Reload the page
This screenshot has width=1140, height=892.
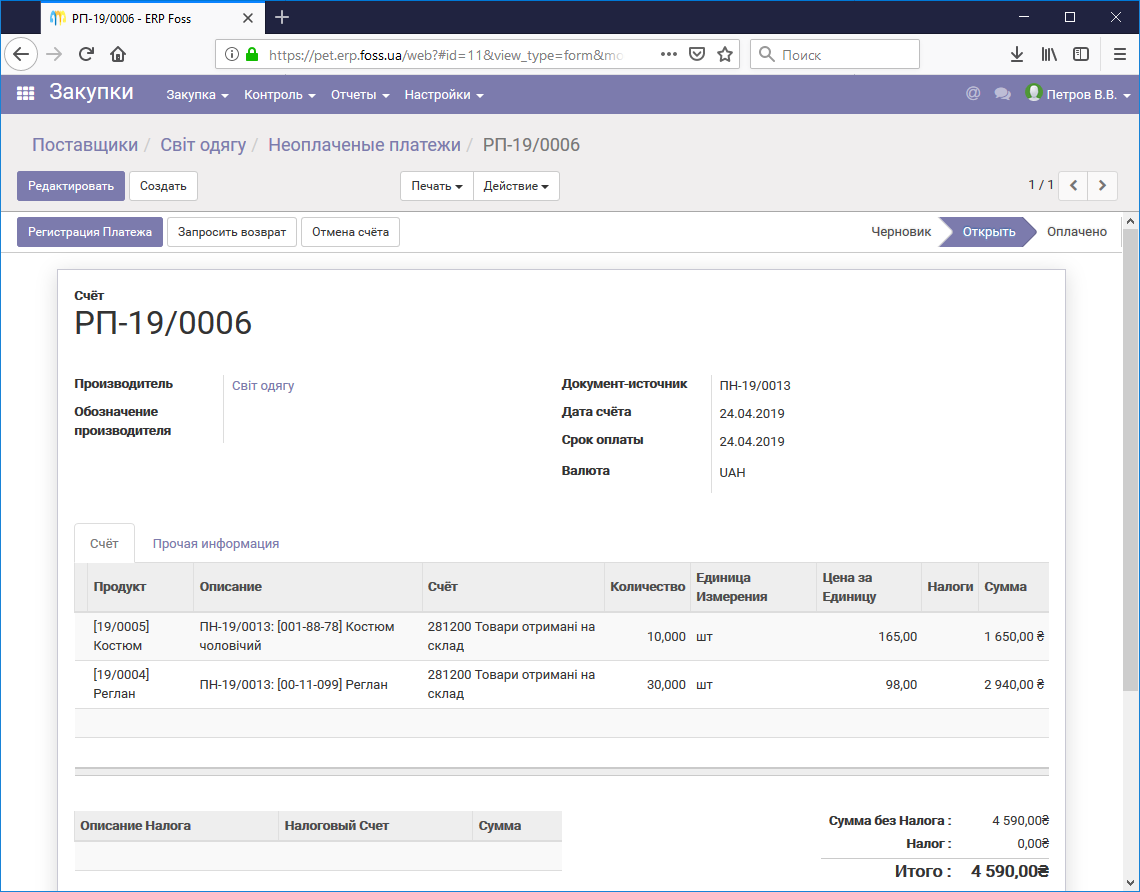coord(87,54)
